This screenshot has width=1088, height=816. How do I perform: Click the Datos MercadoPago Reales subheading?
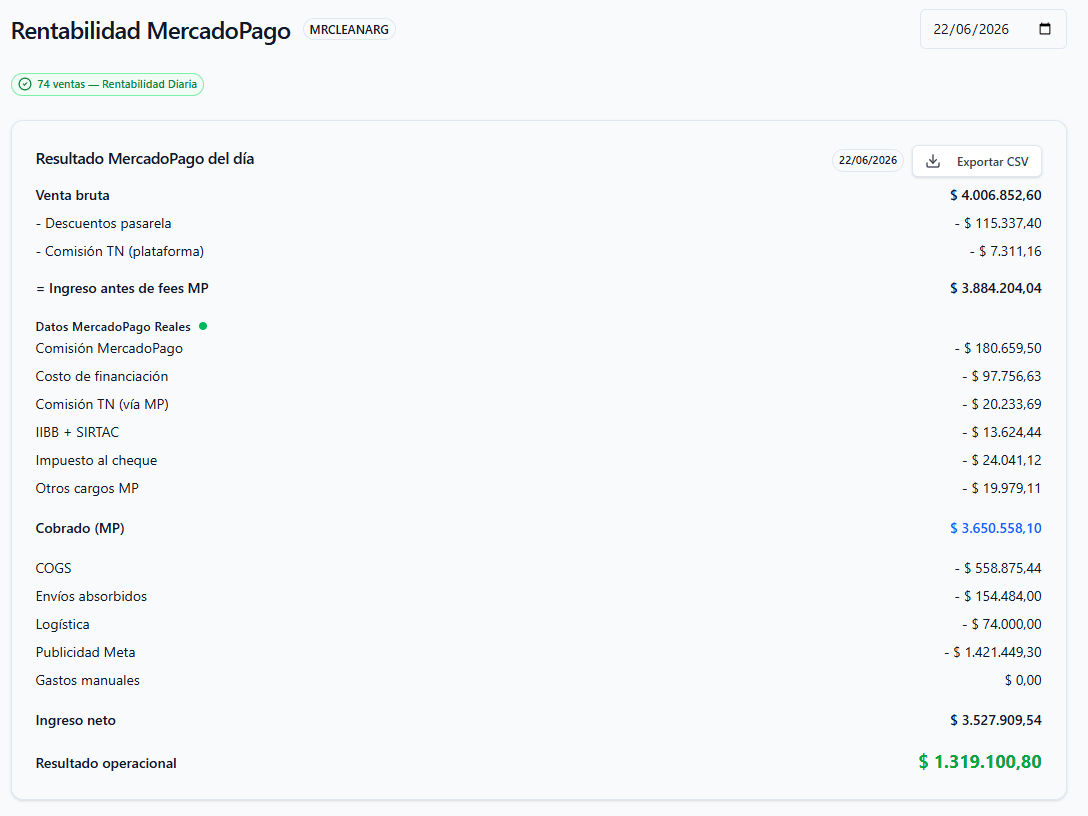tap(113, 327)
